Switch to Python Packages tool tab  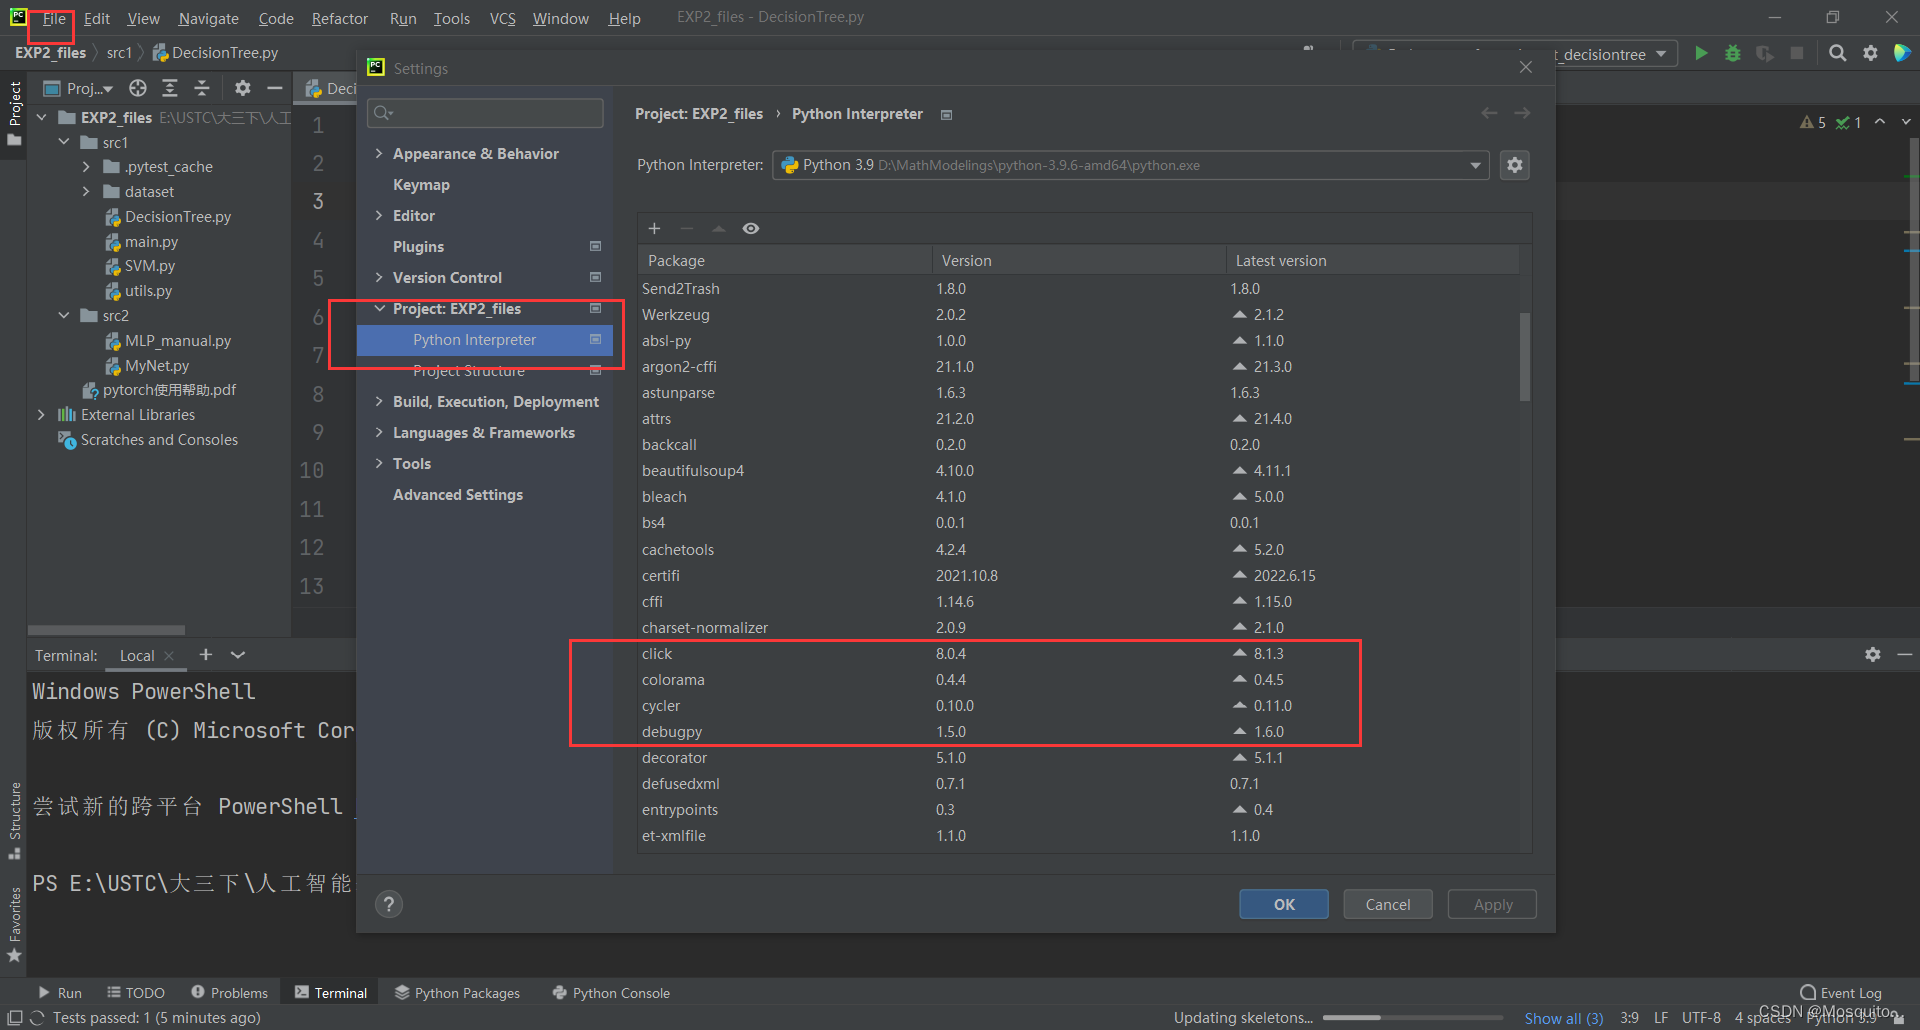[x=457, y=993]
